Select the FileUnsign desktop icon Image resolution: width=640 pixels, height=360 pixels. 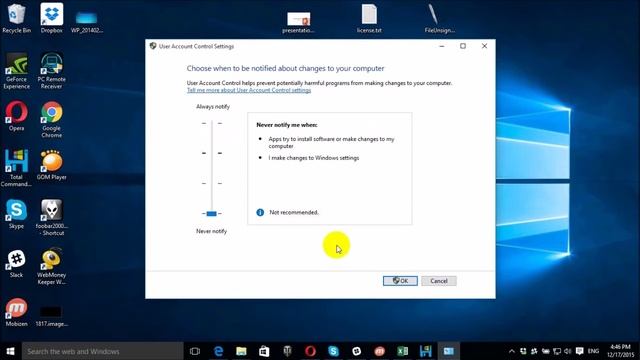439,19
